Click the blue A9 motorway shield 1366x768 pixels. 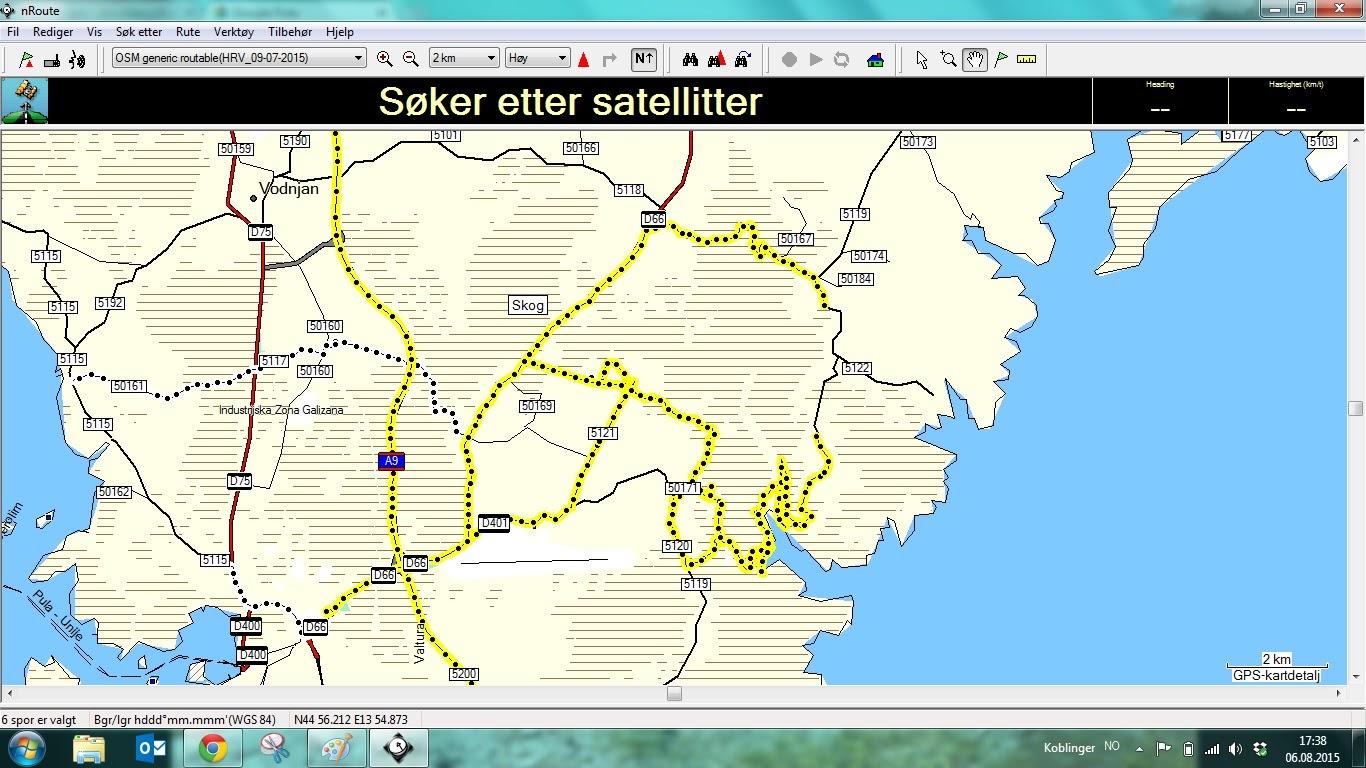391,461
